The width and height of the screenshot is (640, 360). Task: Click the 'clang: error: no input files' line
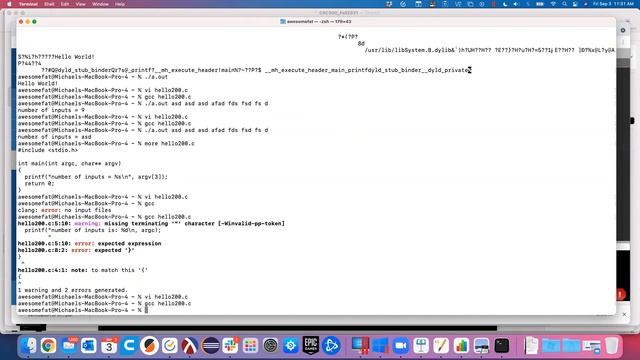click(64, 210)
